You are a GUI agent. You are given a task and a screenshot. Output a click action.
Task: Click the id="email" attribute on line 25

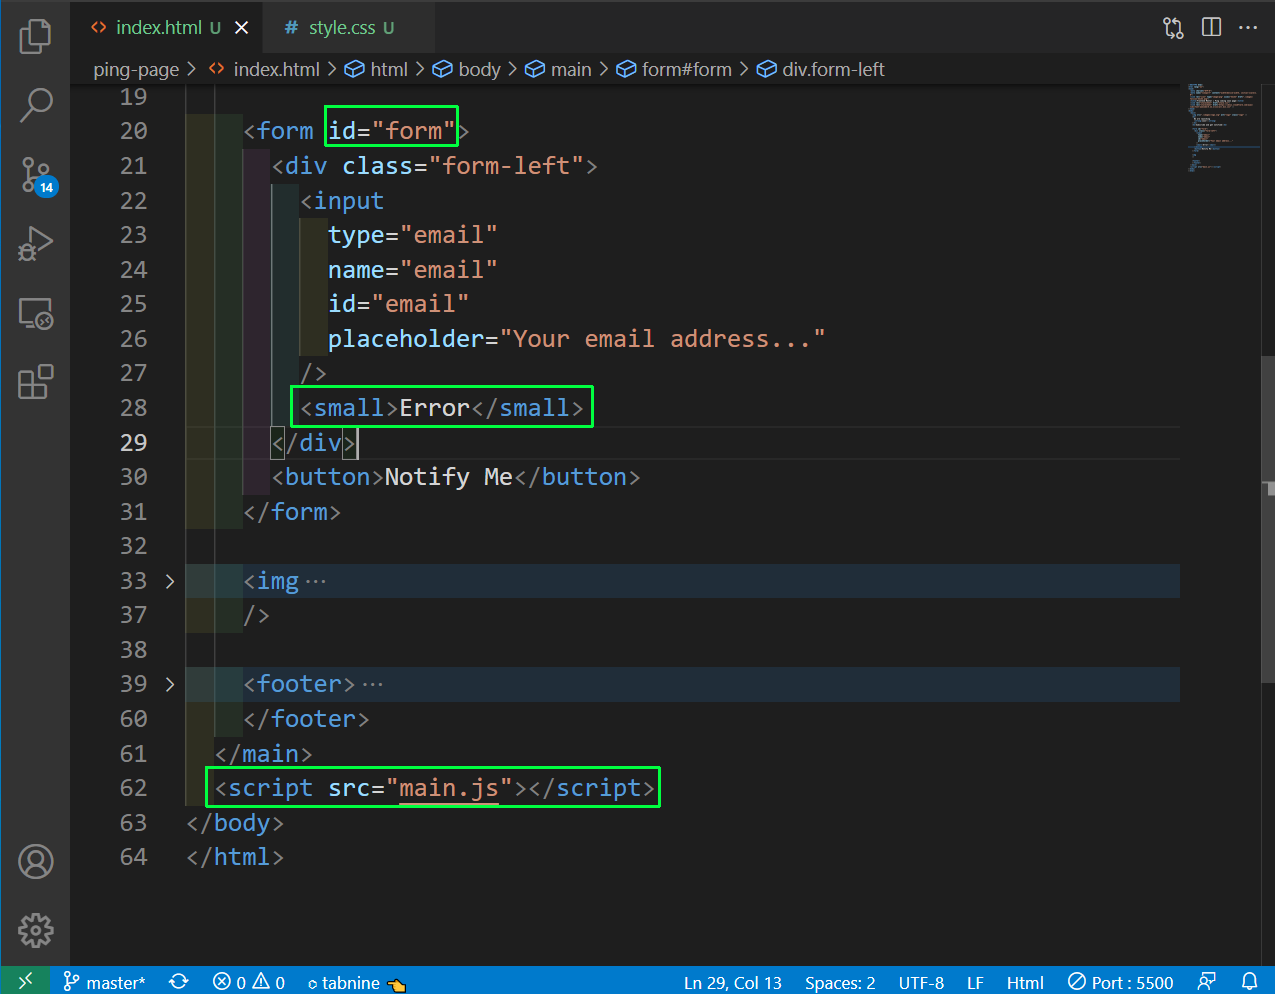(x=399, y=304)
